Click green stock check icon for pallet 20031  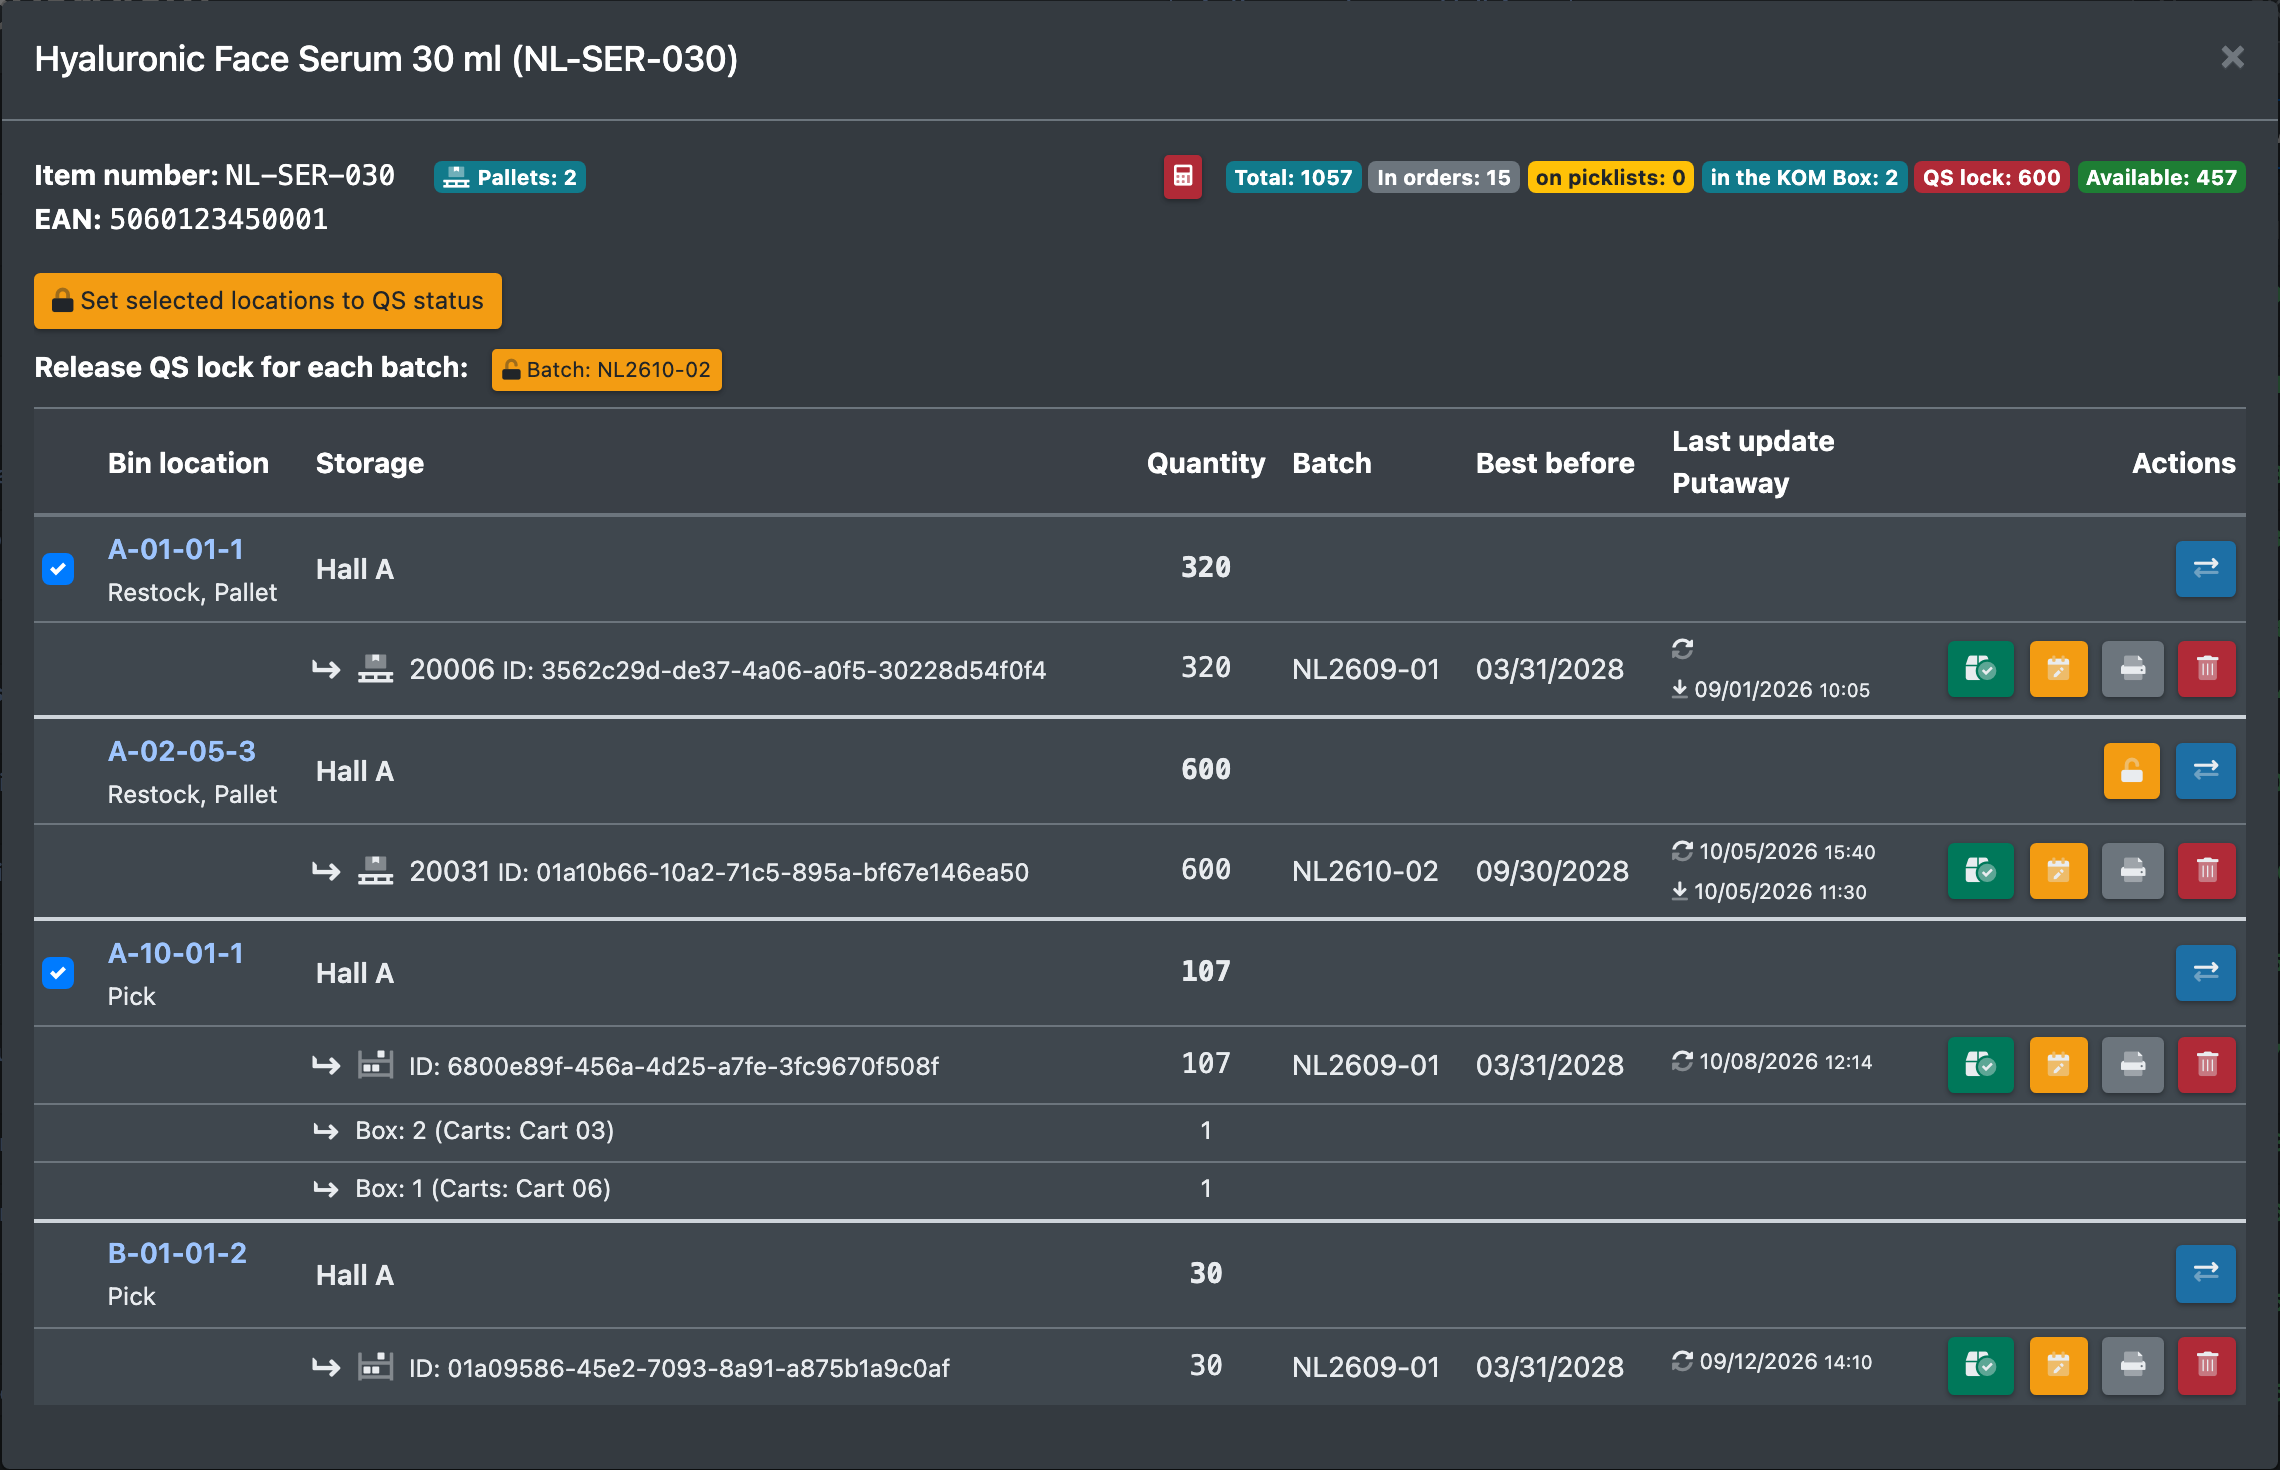point(1980,871)
